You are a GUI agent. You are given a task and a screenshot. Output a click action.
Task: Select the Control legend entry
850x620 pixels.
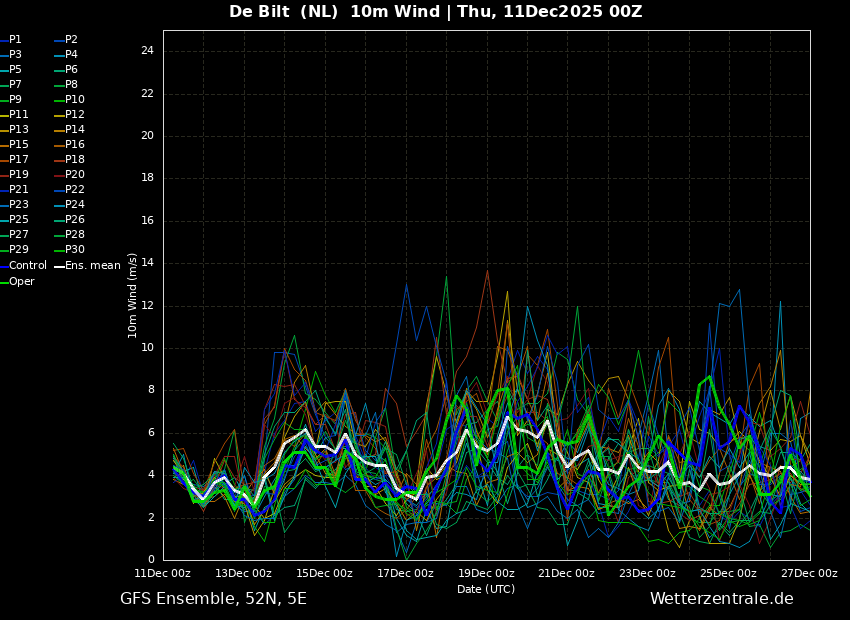click(23, 266)
